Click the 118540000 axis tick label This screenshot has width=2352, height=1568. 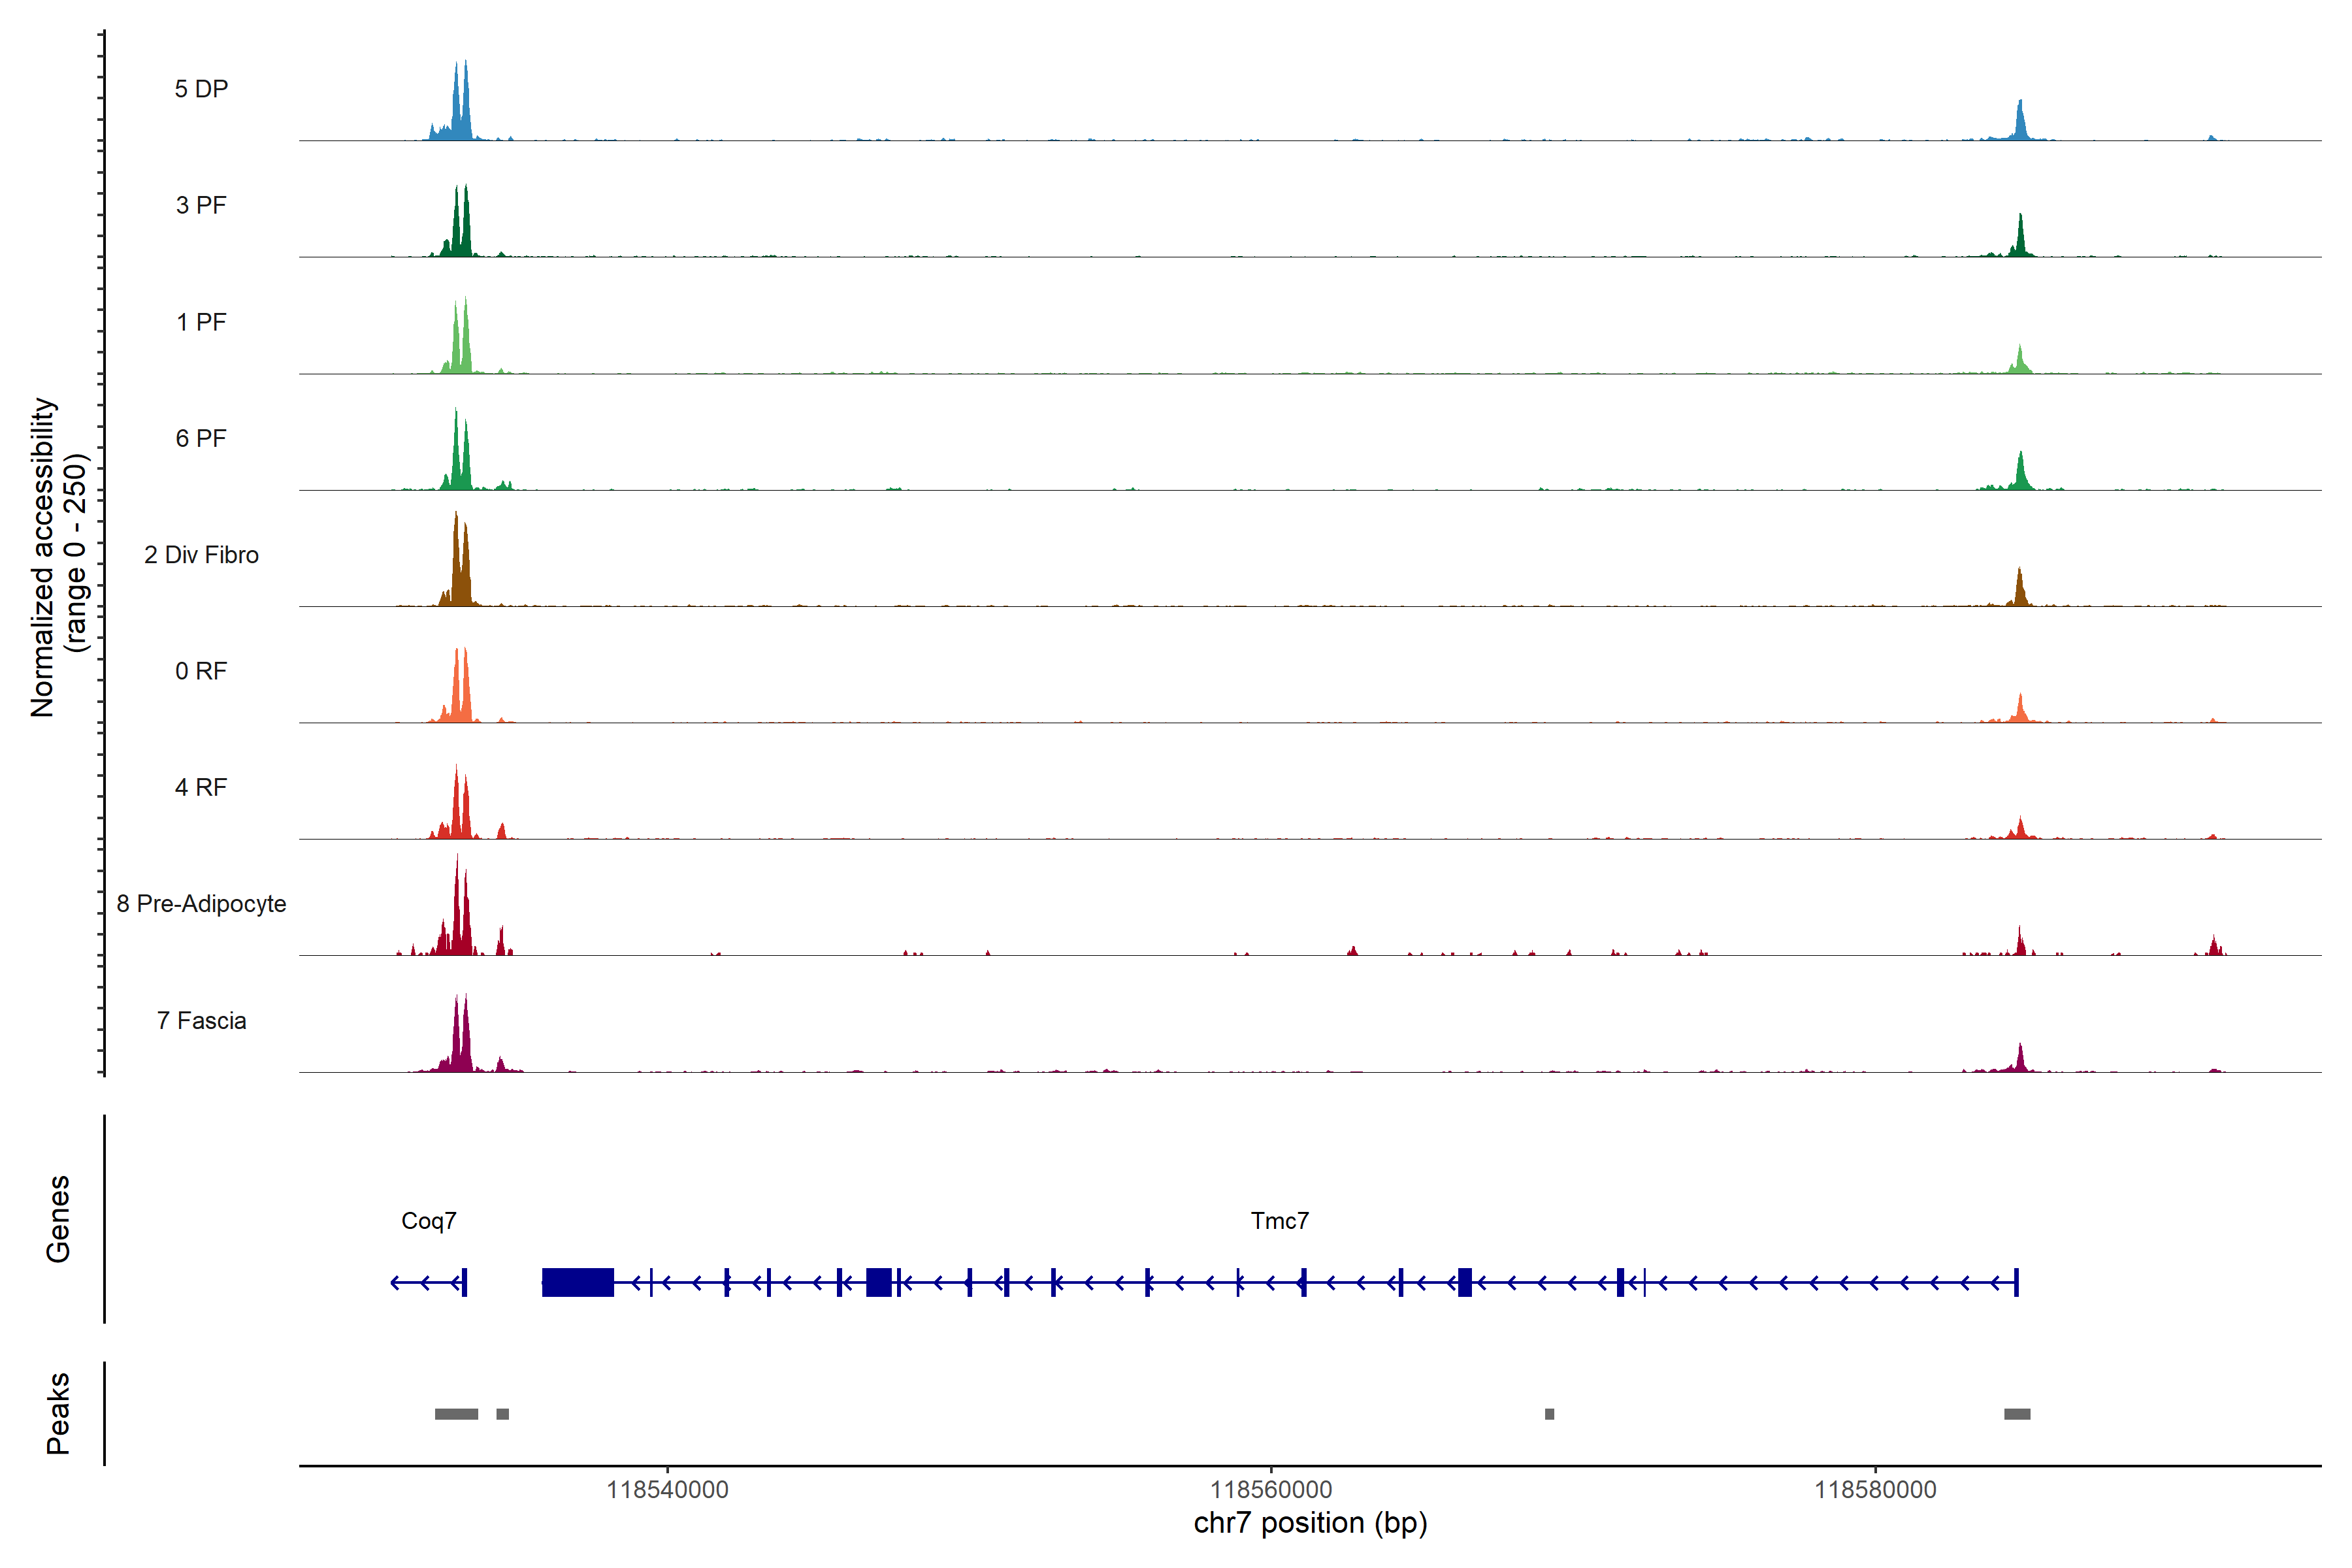tap(667, 1490)
